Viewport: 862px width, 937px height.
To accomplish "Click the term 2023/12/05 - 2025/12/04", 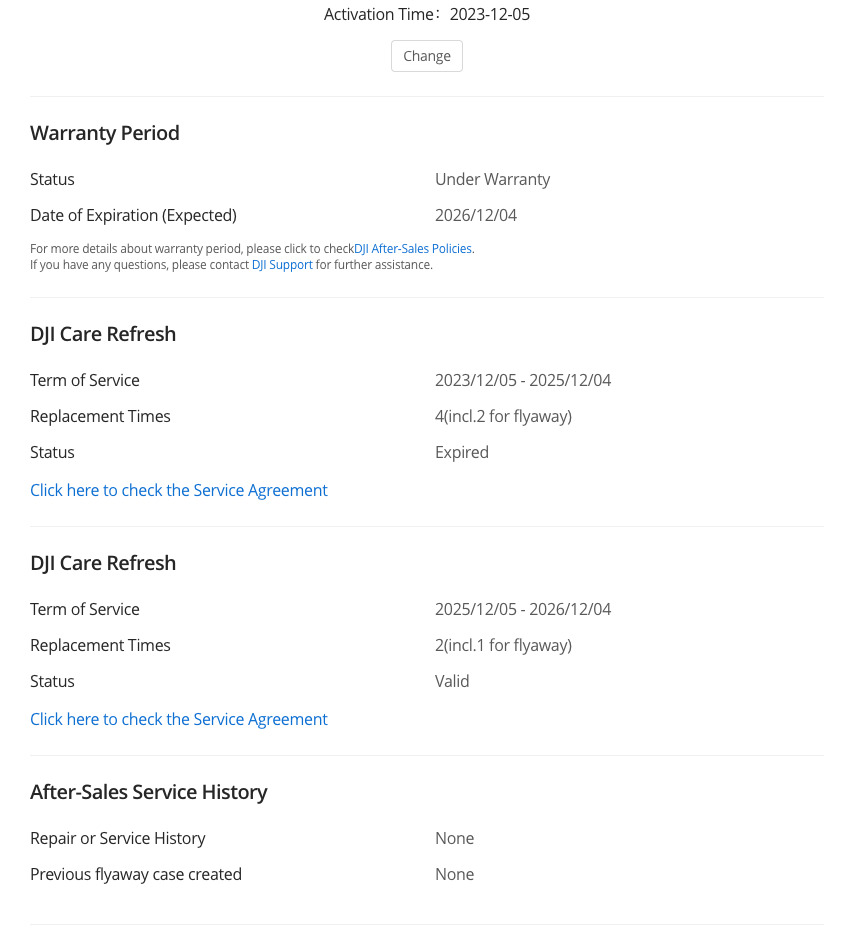I will (523, 380).
